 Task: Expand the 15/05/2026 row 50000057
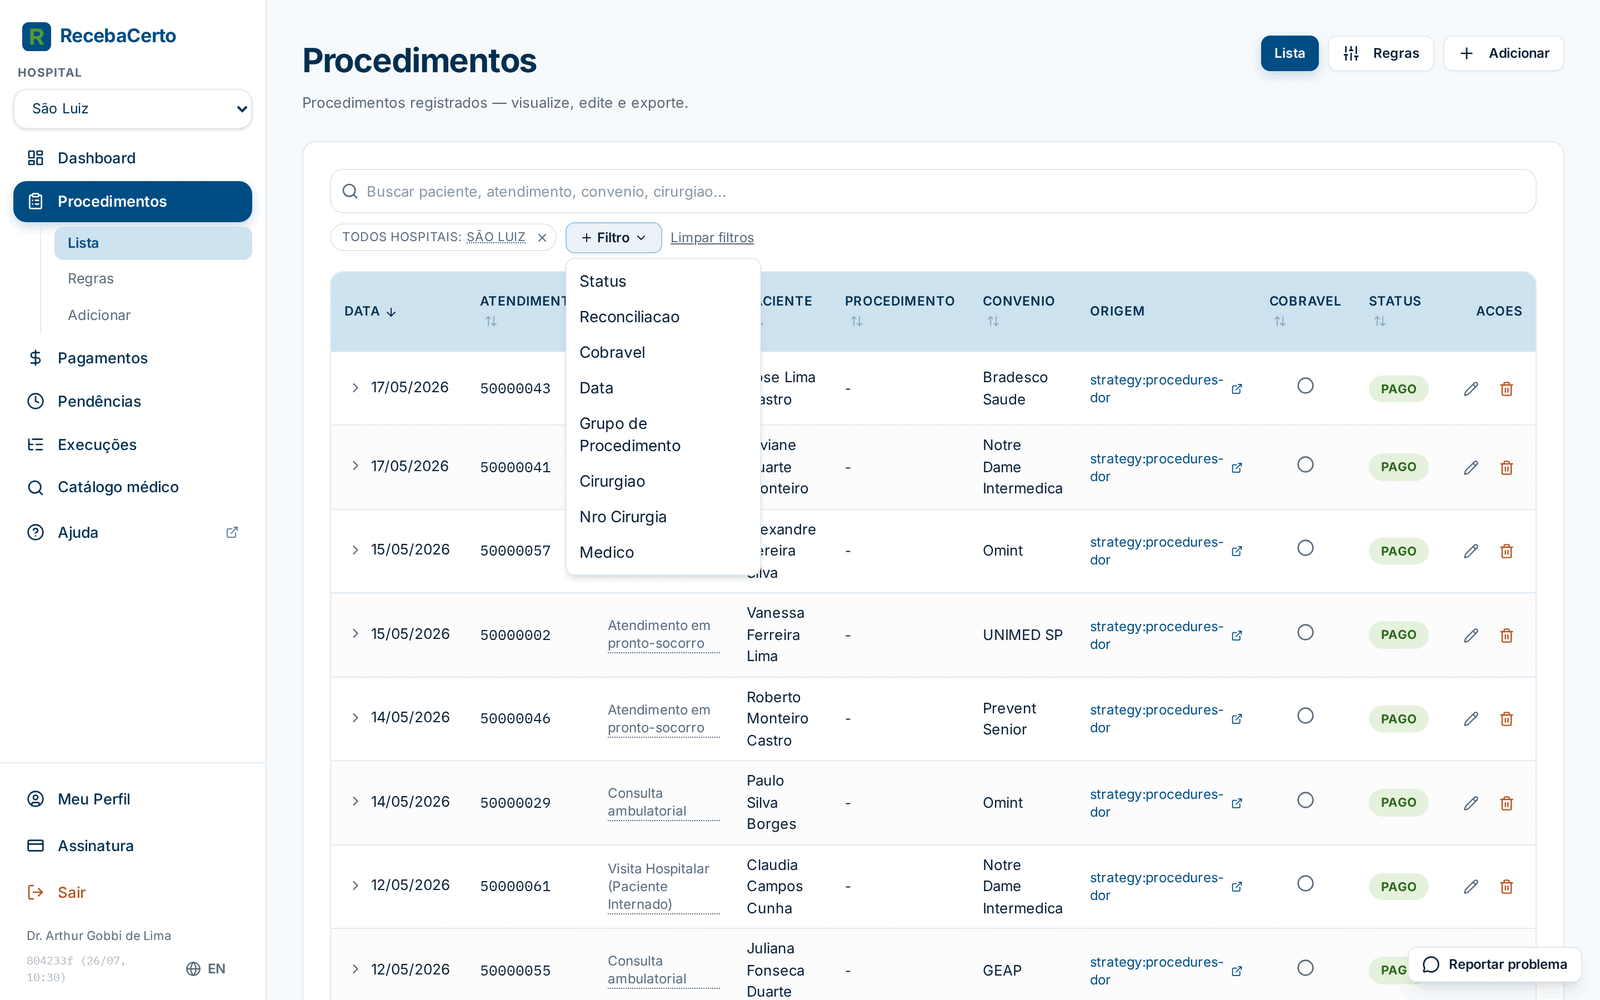coord(355,550)
